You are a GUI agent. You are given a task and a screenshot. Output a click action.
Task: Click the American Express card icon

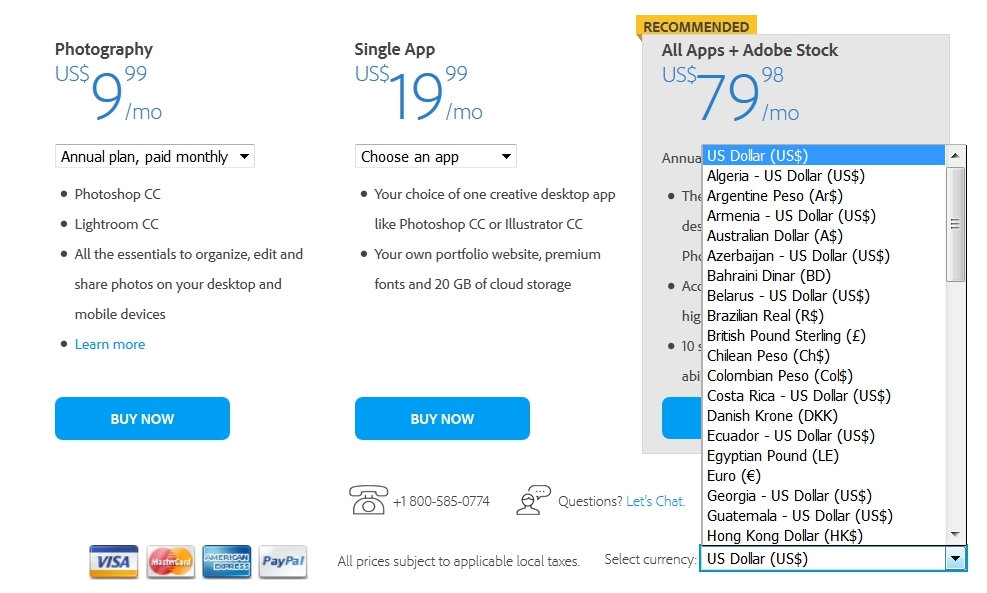227,562
